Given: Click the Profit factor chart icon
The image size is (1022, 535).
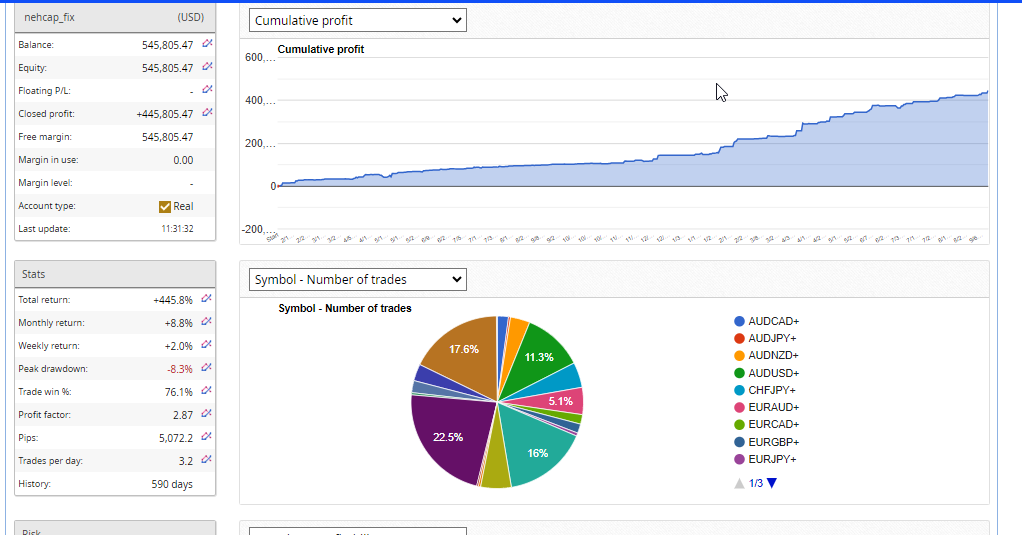Looking at the screenshot, I should (x=207, y=414).
